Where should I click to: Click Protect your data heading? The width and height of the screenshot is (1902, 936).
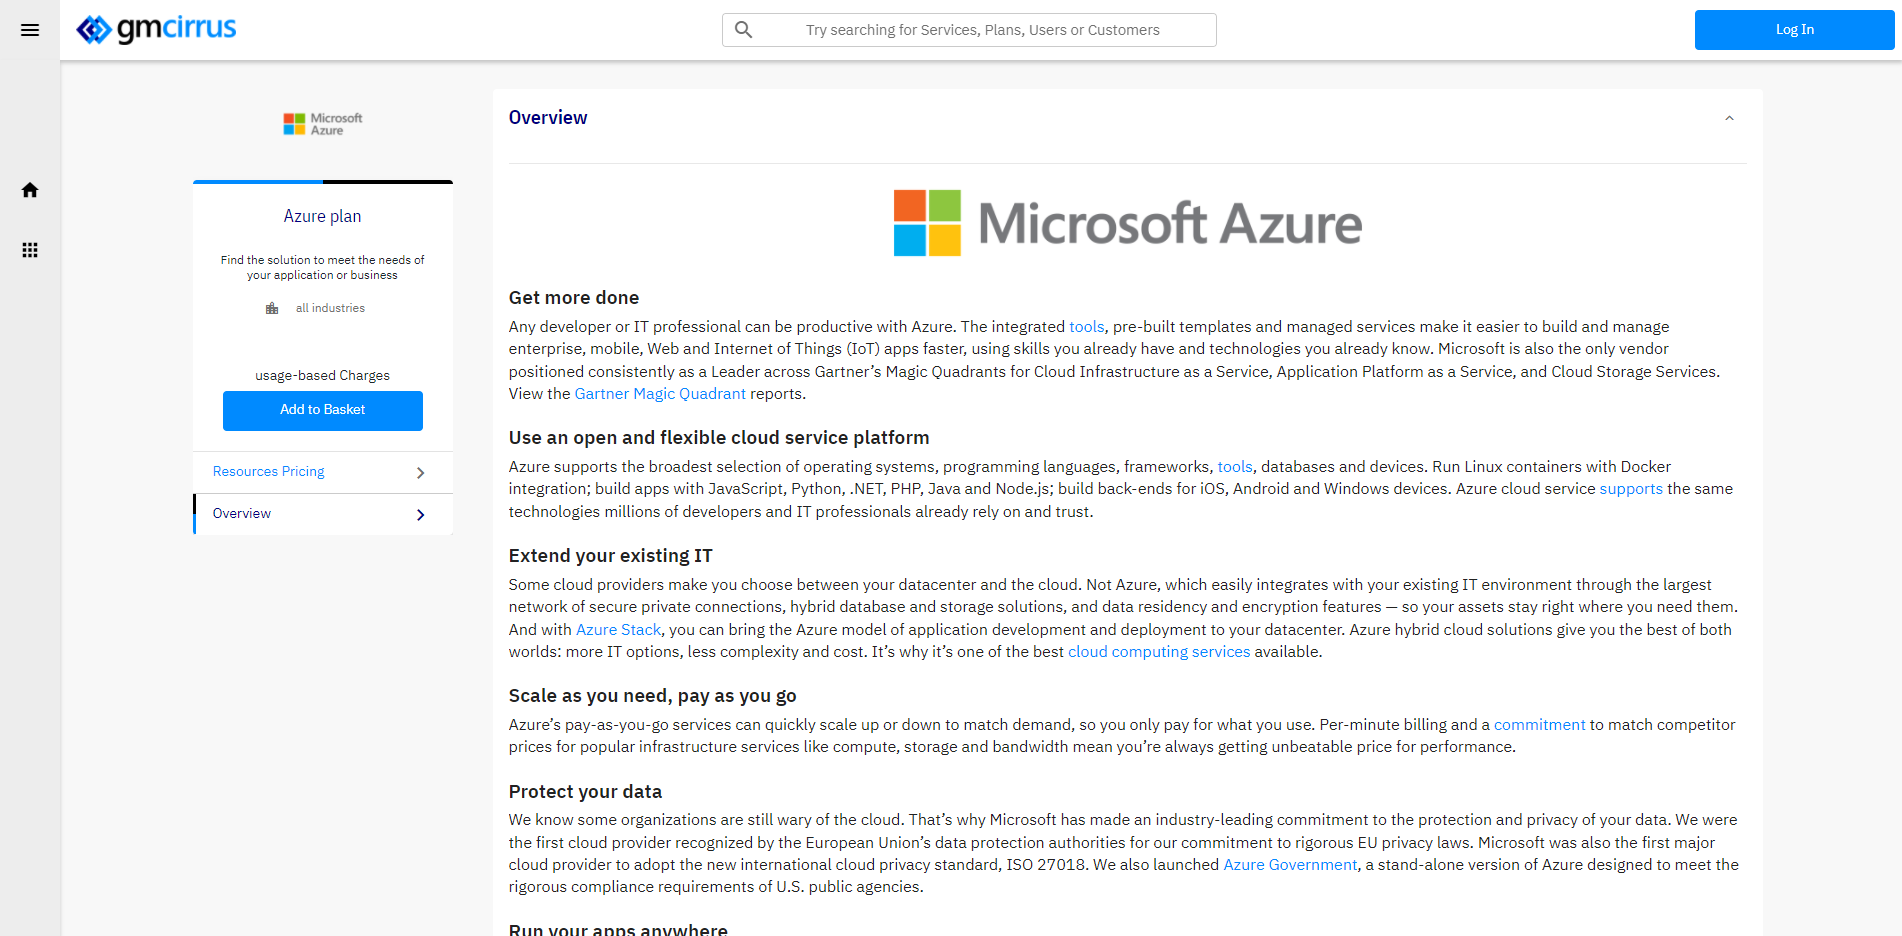pos(585,792)
